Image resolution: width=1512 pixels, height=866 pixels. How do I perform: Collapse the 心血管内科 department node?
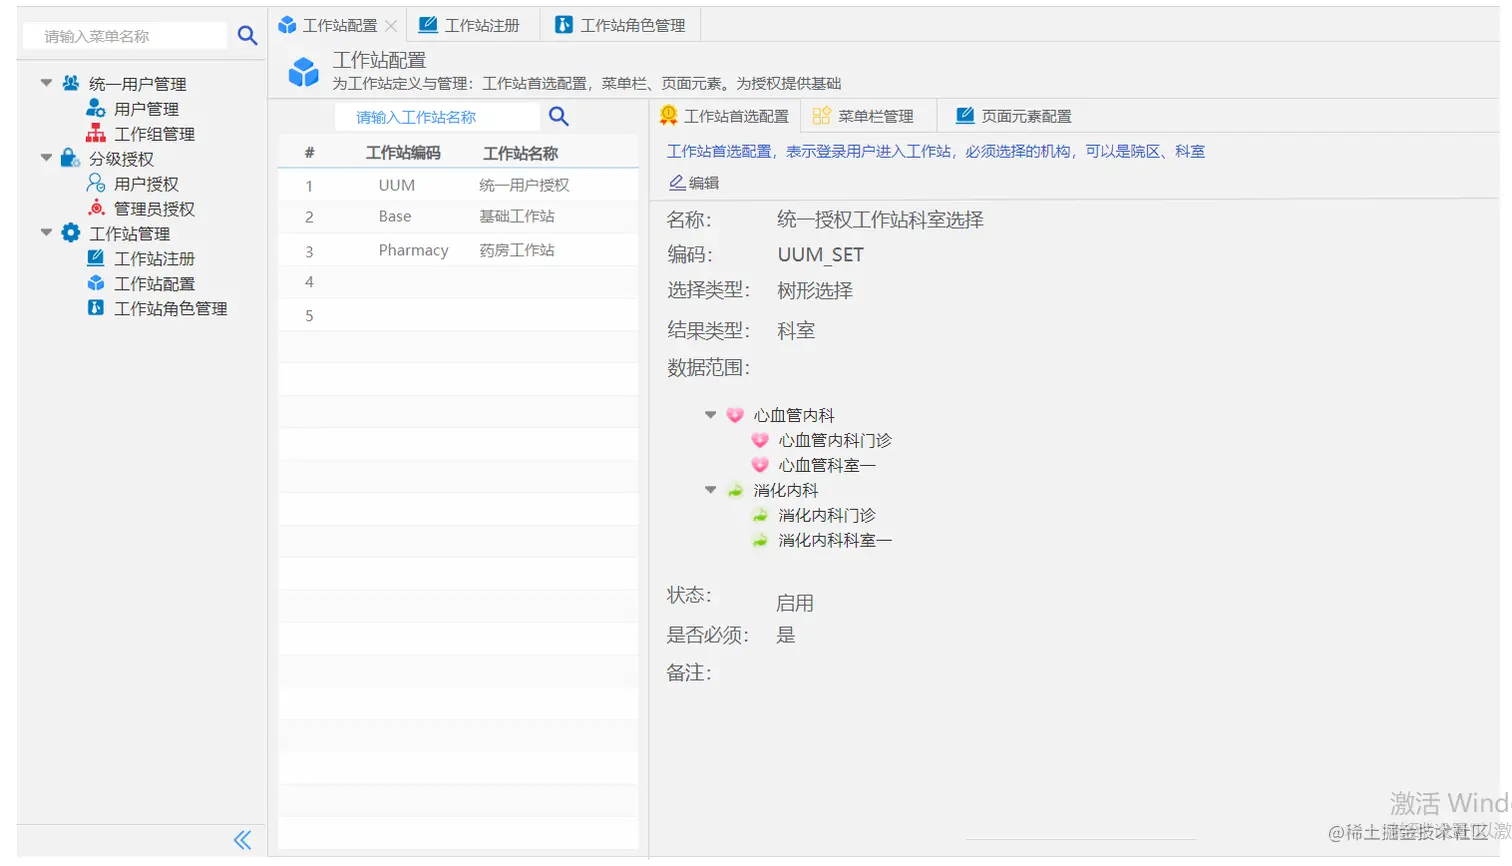(x=710, y=415)
